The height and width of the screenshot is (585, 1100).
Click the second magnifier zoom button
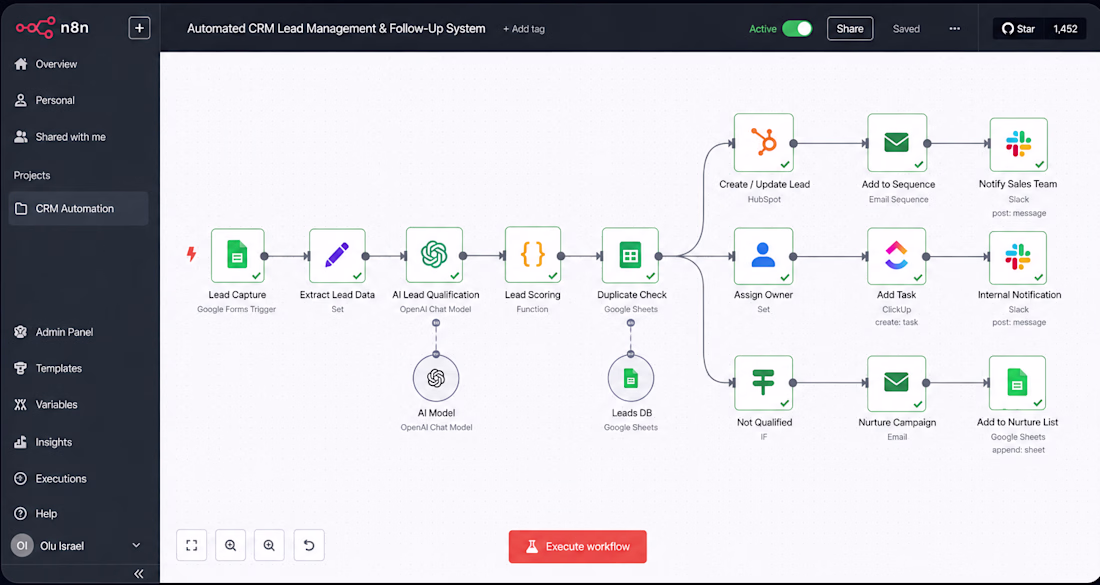(x=269, y=546)
